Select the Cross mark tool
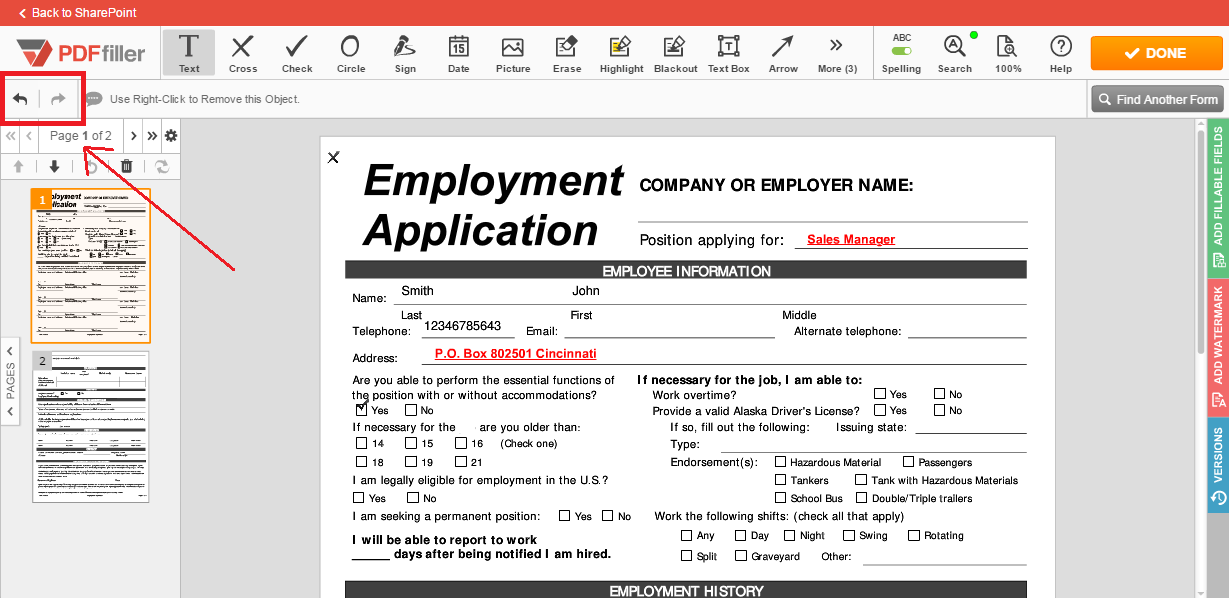Screen dimensions: 1229x598 243,53
